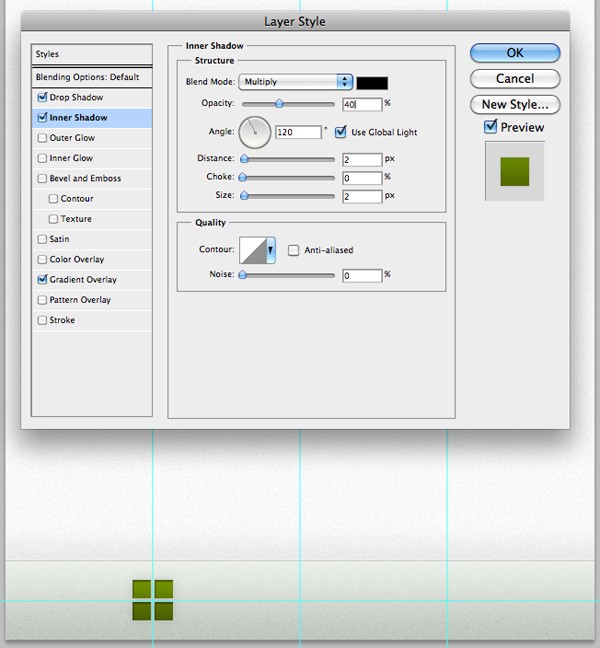Uncheck the Gradient Overlay checkbox
The height and width of the screenshot is (648, 600).
pos(42,279)
